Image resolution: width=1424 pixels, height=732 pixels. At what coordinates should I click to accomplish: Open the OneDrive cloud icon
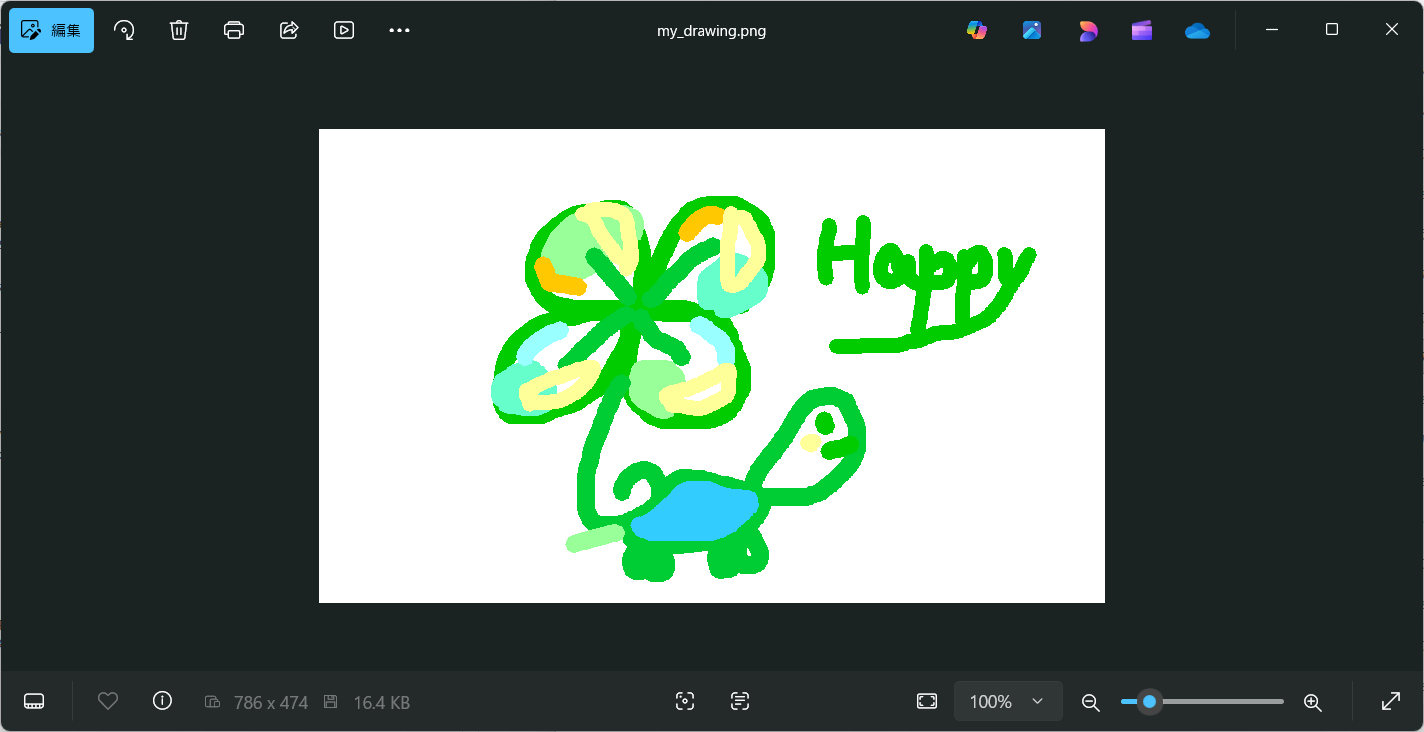click(1197, 30)
